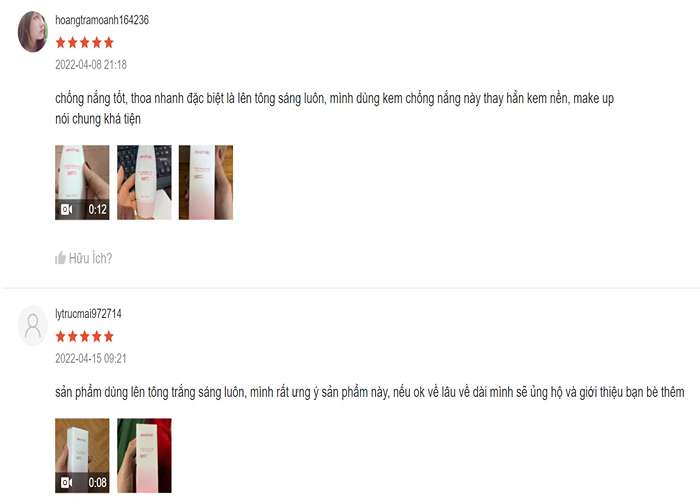Click the thumbs-up Hữu Ích icon

point(60,258)
